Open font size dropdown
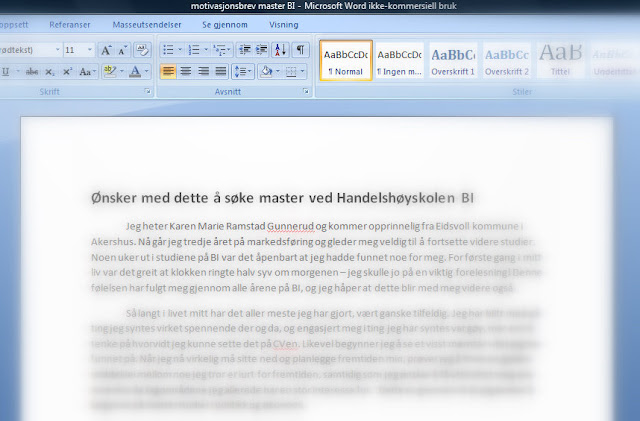The height and width of the screenshot is (421, 640). coord(90,50)
